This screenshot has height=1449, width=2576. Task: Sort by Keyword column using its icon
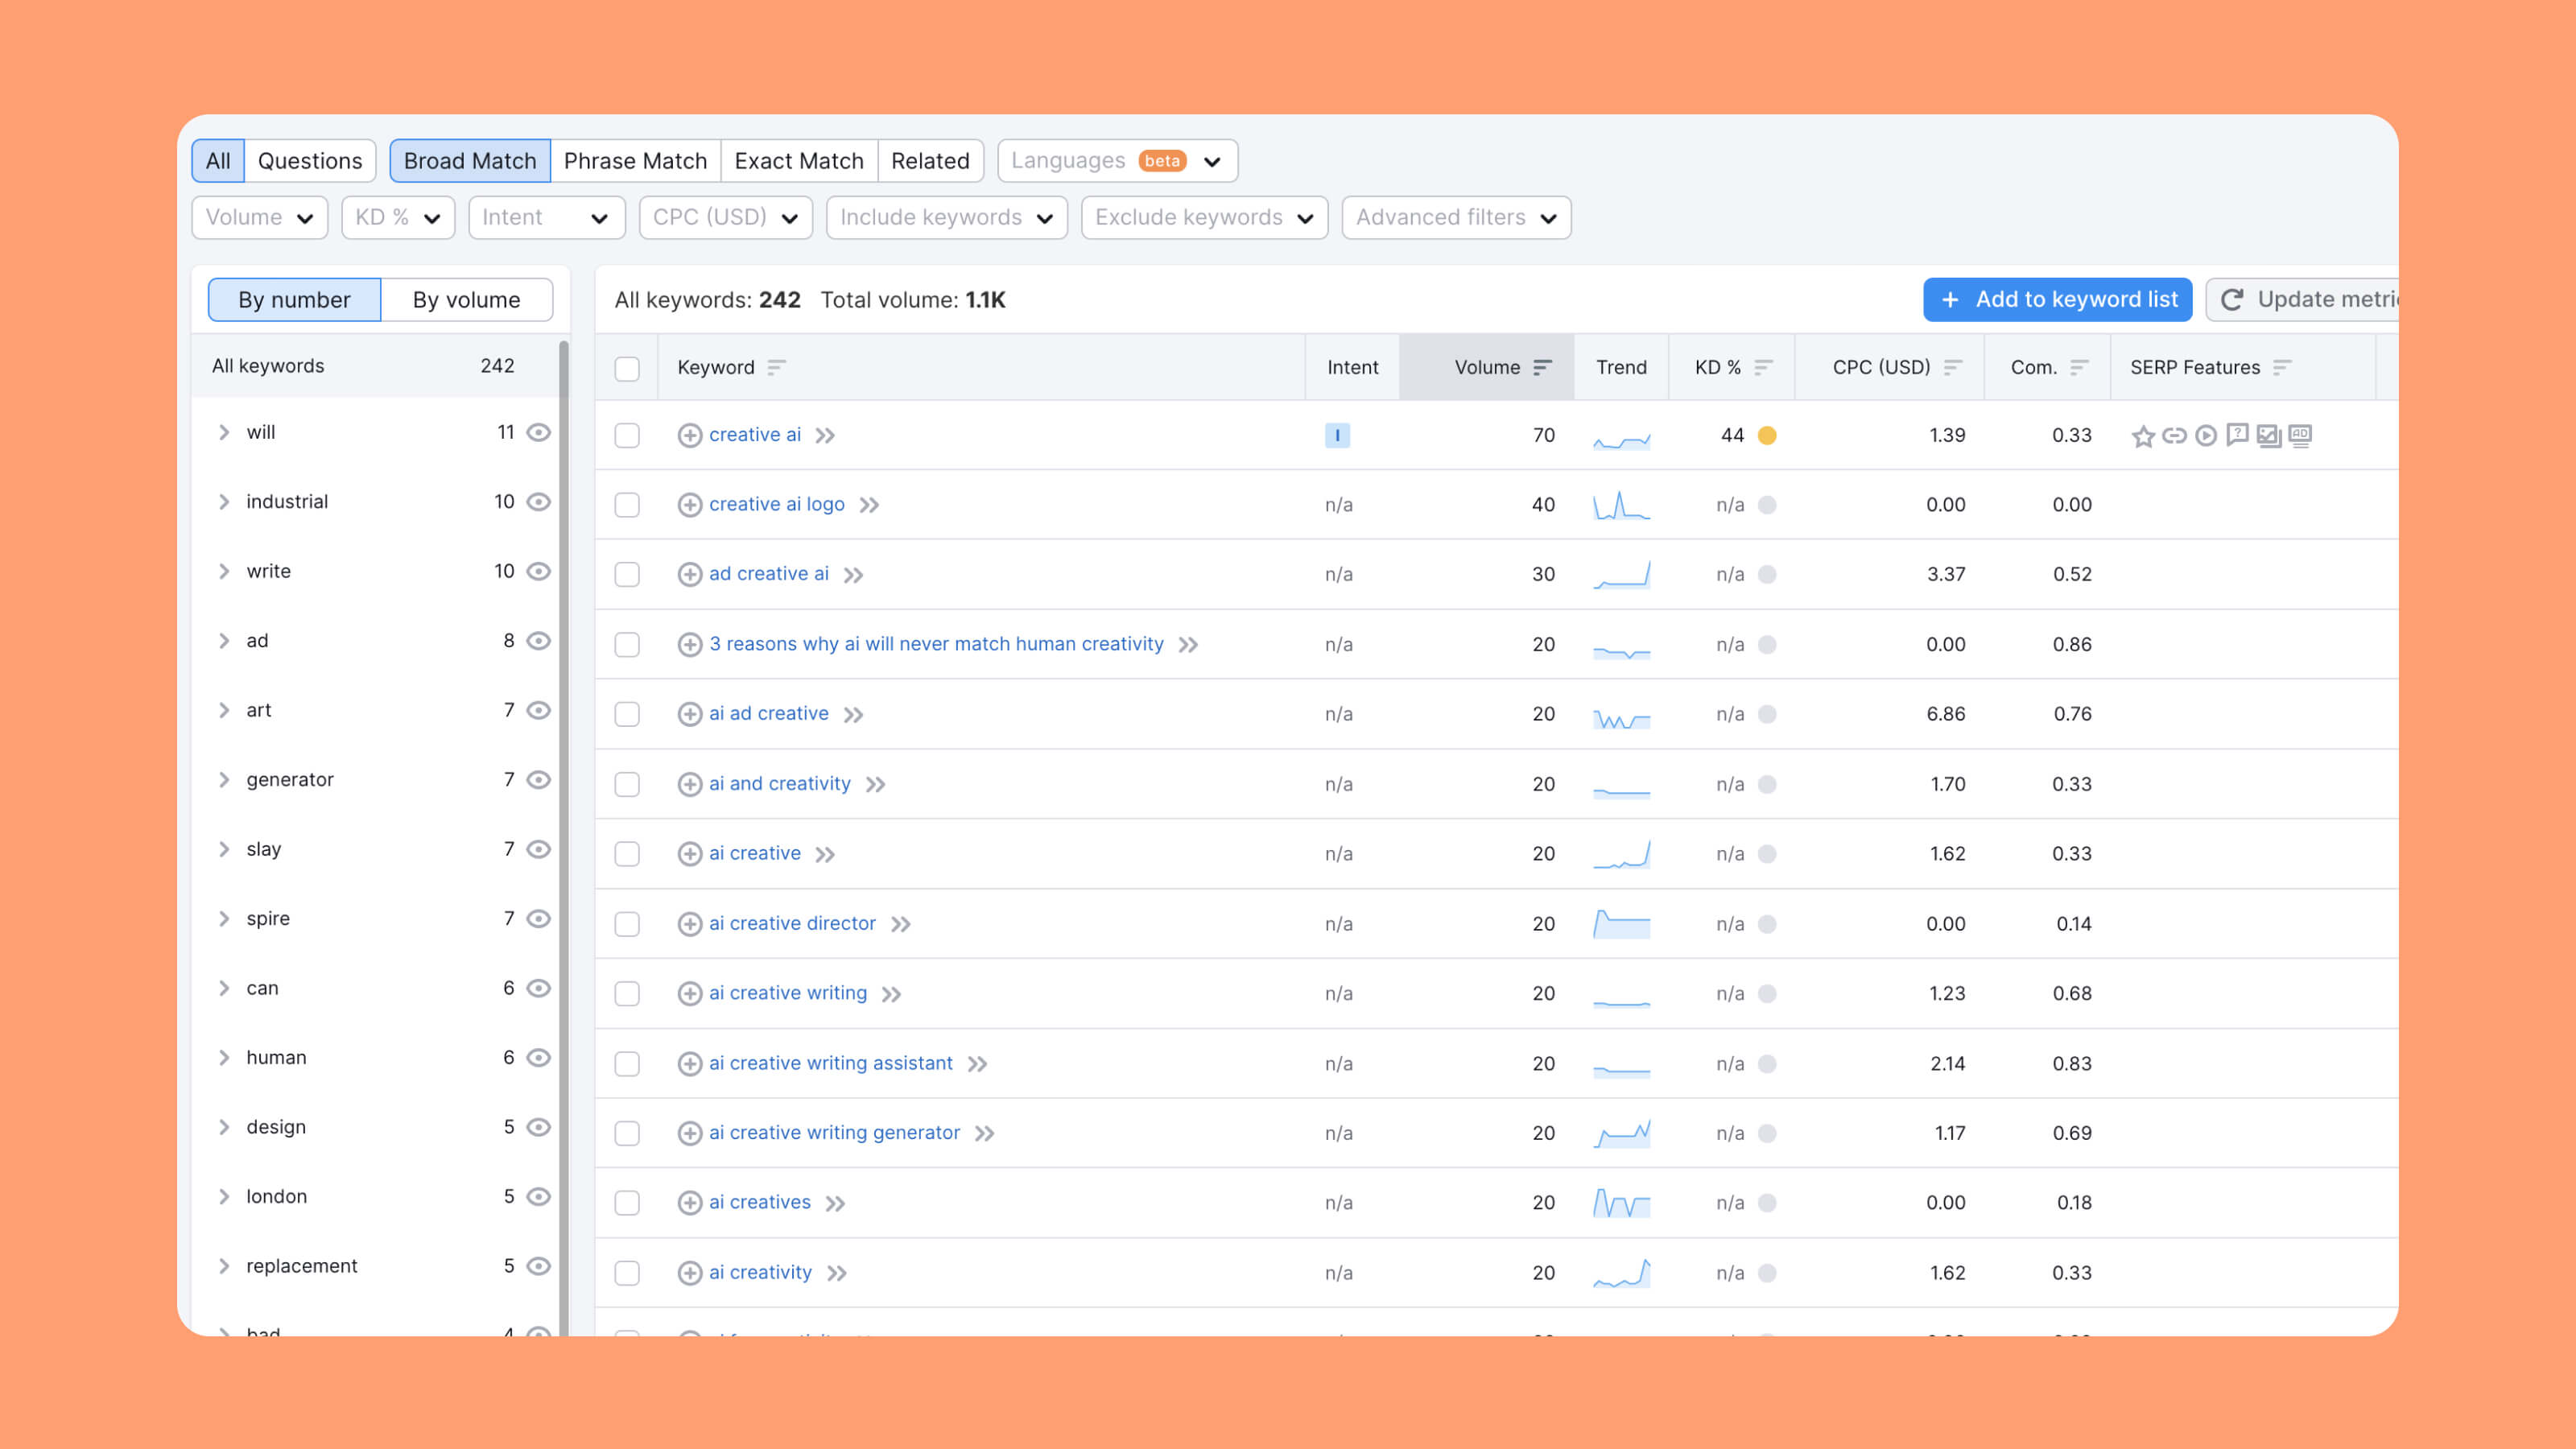776,367
